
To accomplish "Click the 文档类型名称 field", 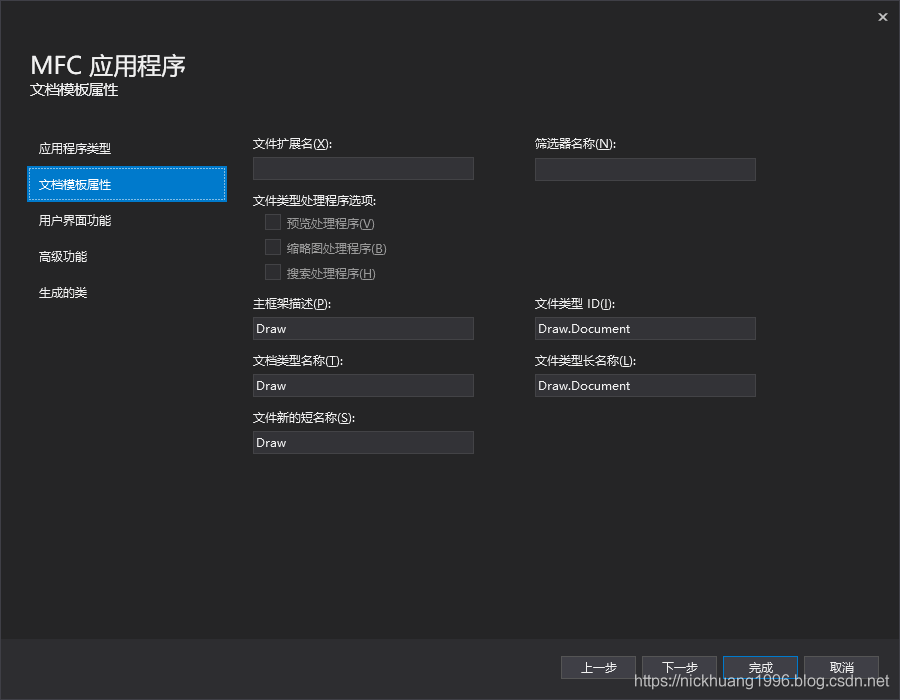I will point(363,386).
